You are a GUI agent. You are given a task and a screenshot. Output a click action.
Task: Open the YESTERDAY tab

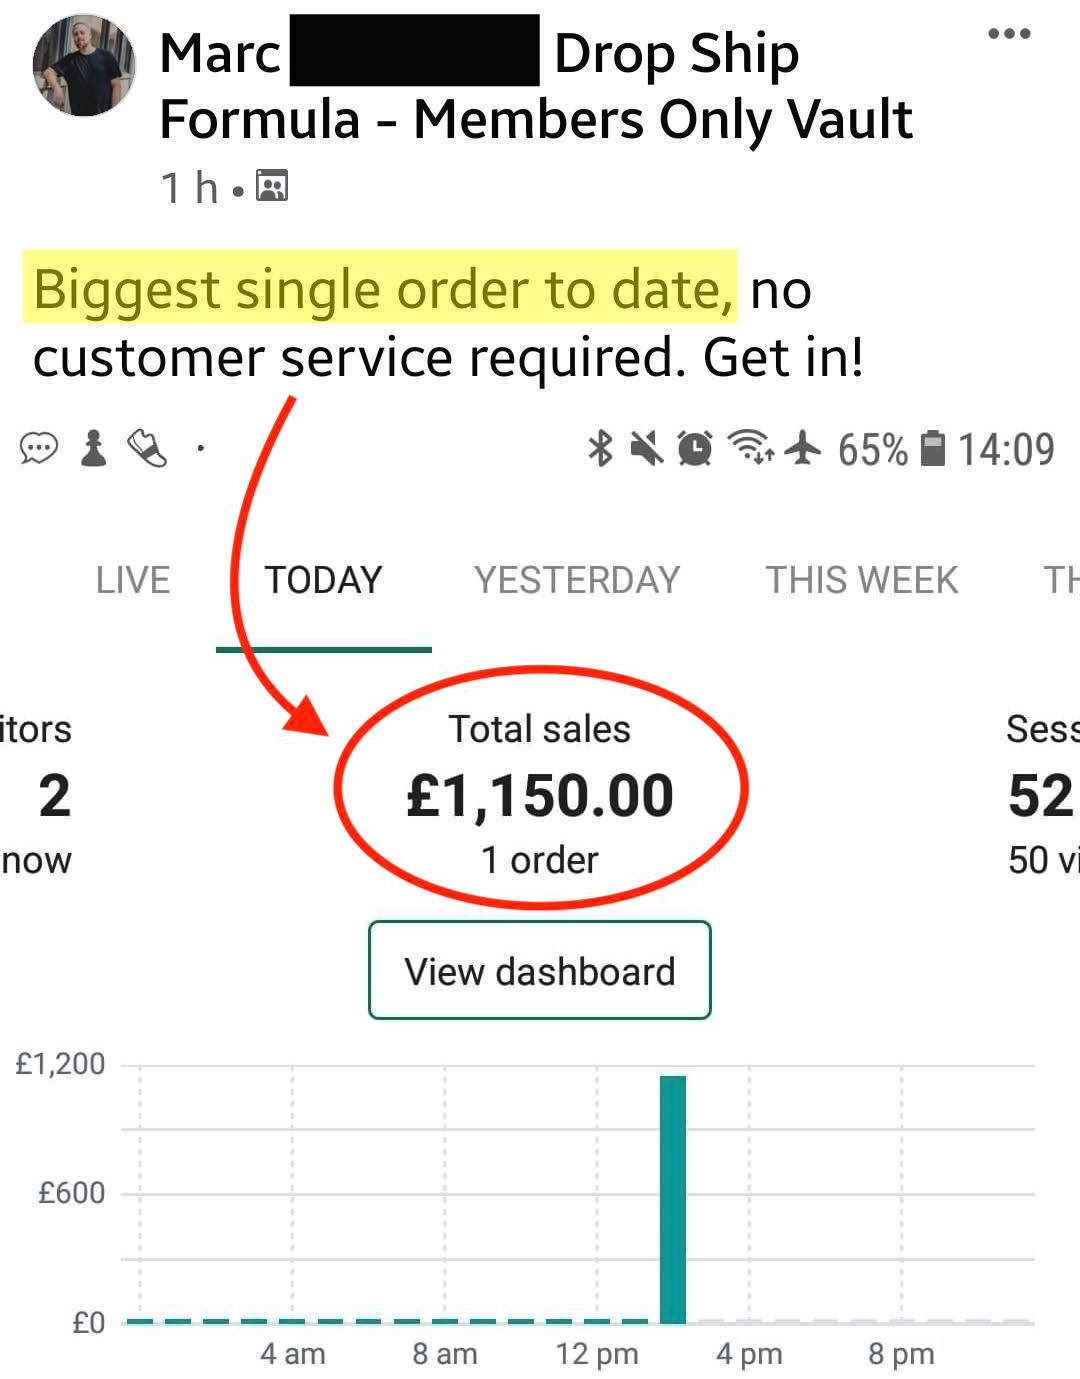coord(577,580)
